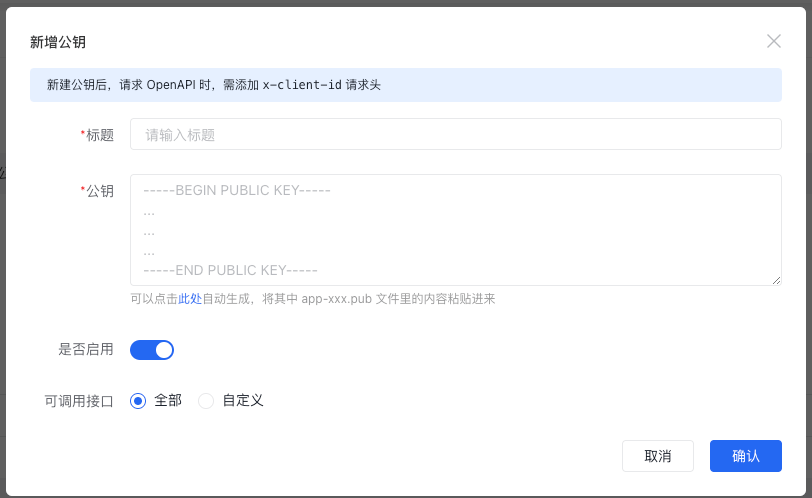The image size is (812, 498).
Task: Open the 此处 auto-generate link
Action: point(190,299)
